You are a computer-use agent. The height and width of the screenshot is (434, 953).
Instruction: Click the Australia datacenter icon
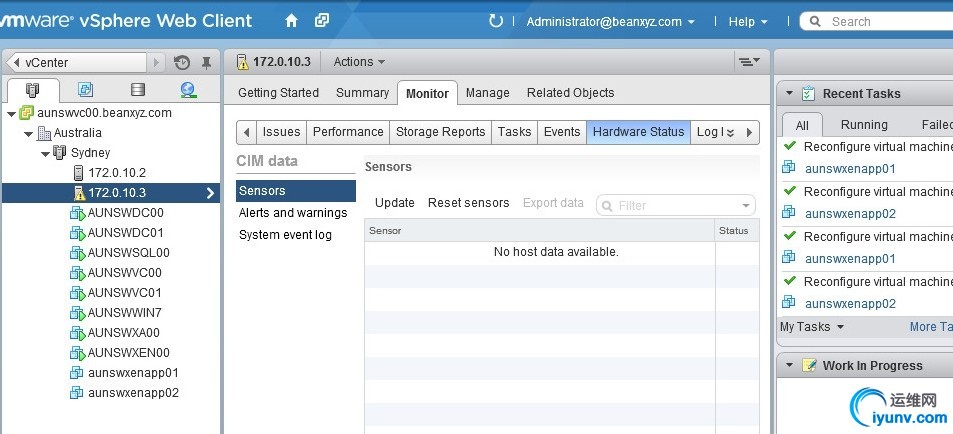[x=44, y=133]
